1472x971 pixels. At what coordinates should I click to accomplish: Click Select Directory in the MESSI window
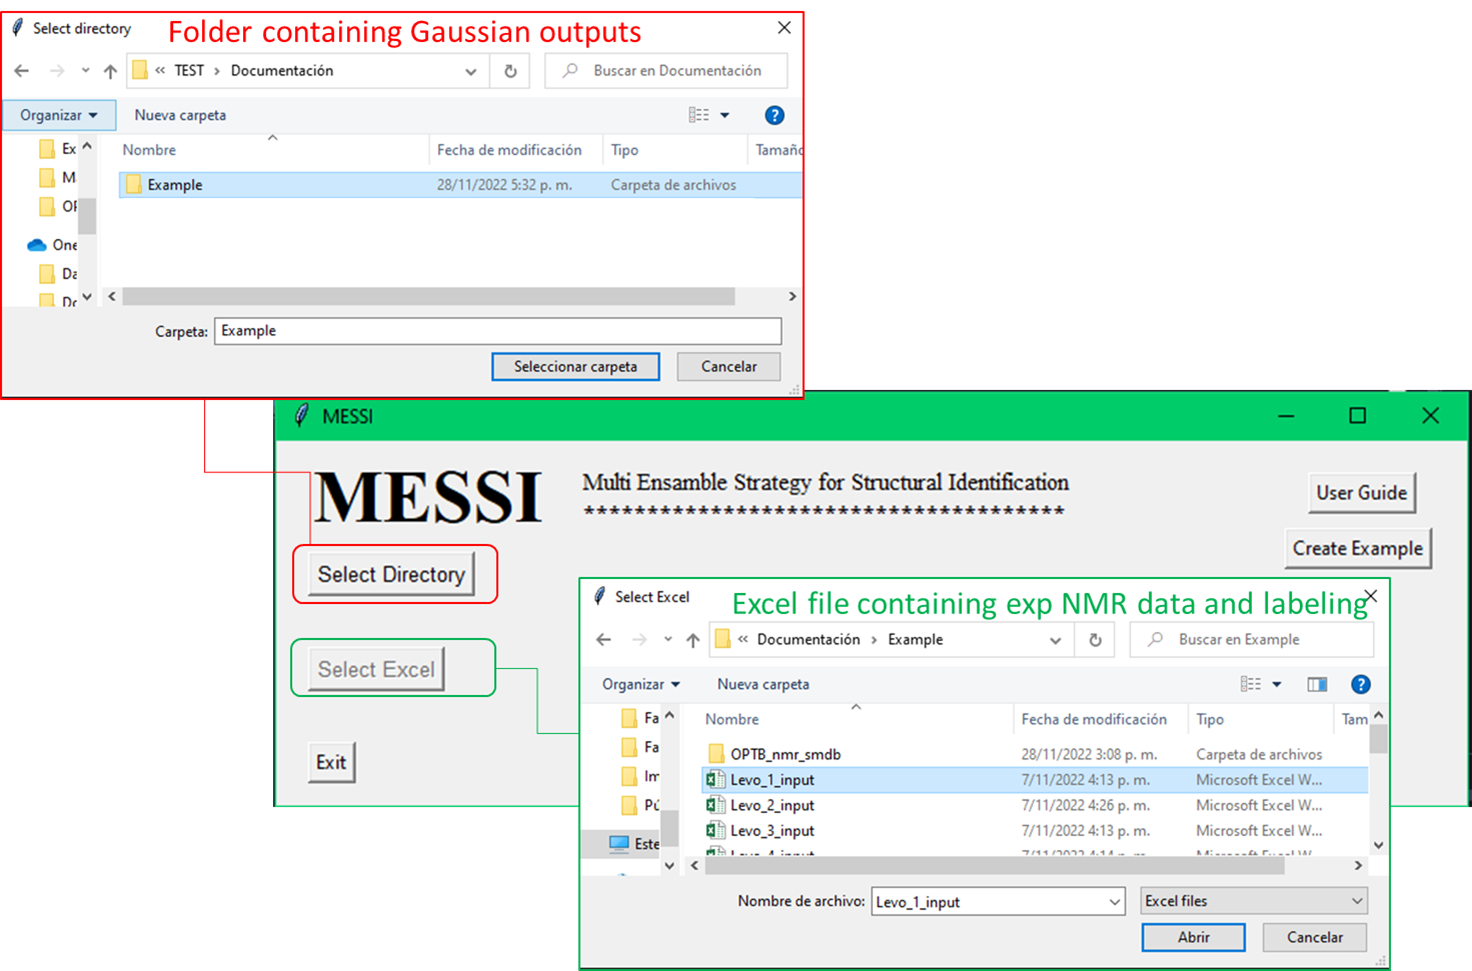(x=392, y=574)
